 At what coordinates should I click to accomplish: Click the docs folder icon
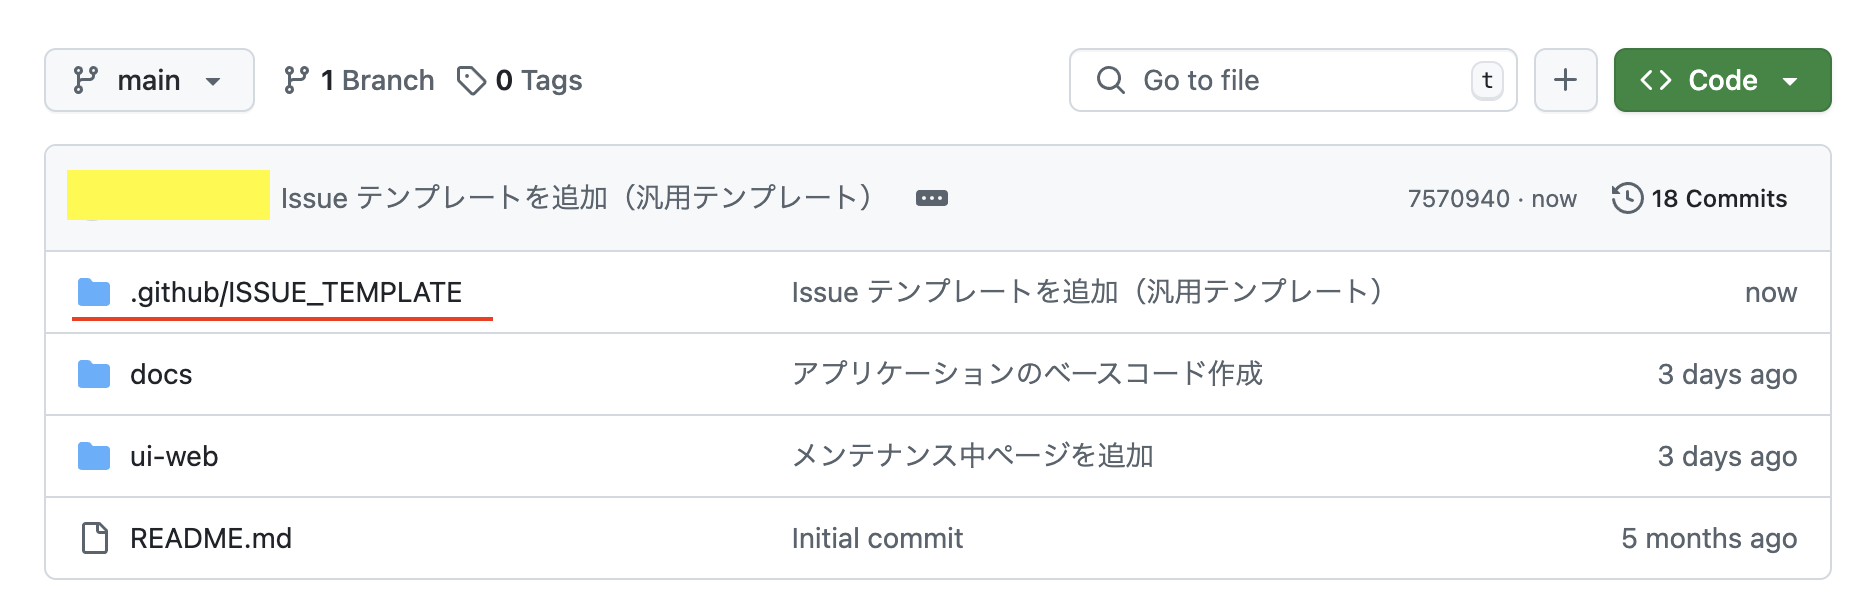click(97, 374)
